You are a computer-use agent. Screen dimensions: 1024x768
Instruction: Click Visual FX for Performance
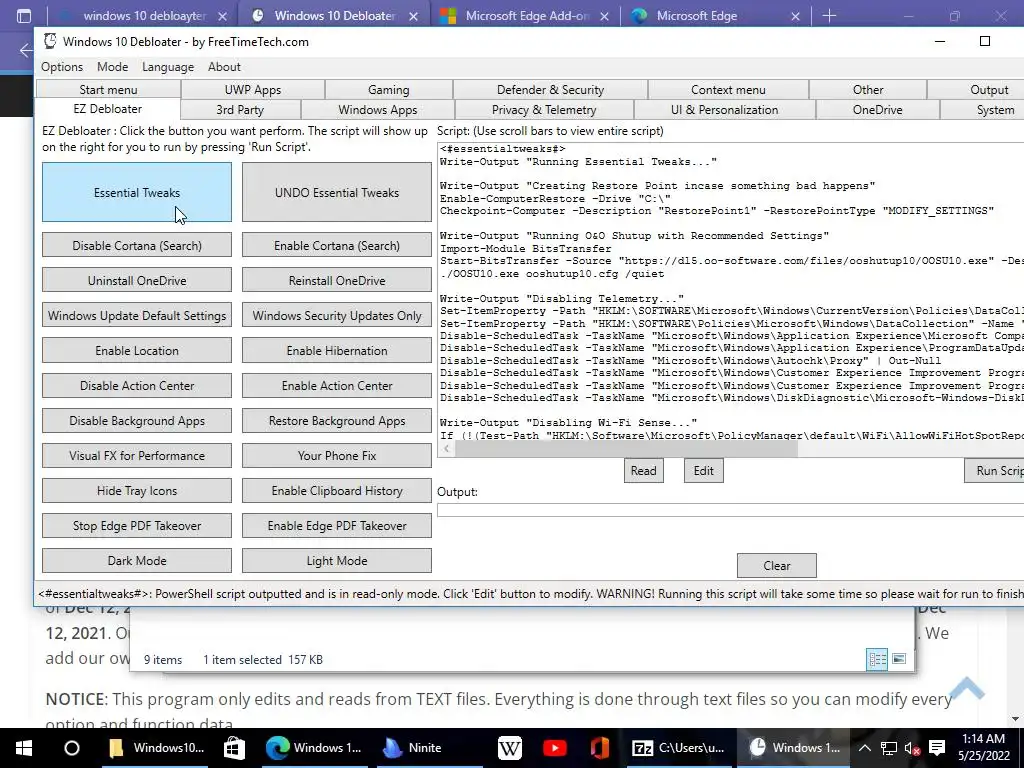[136, 456]
